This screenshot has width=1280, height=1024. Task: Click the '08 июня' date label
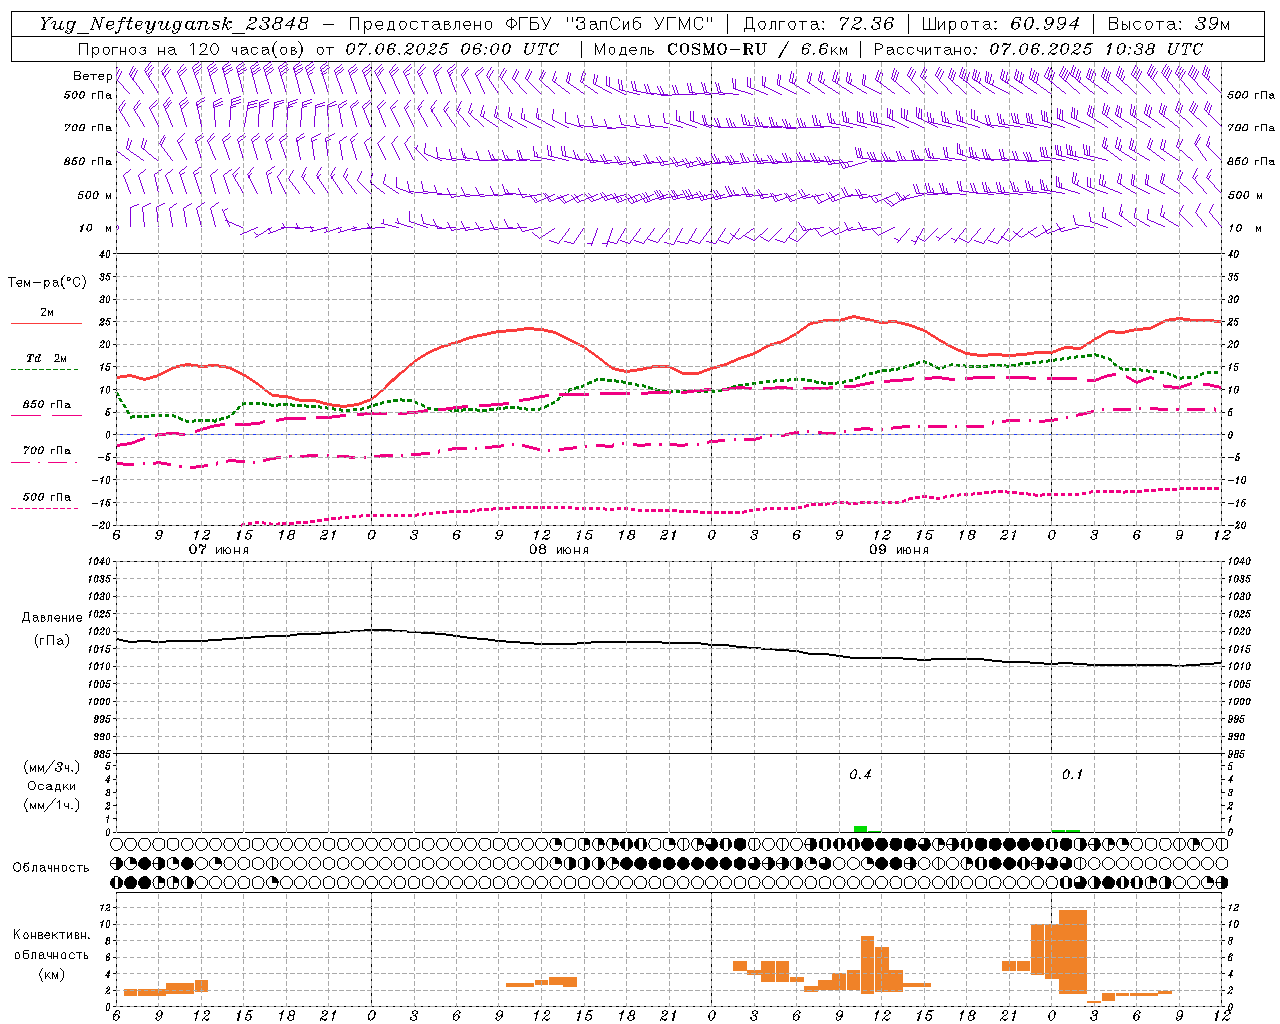559,549
